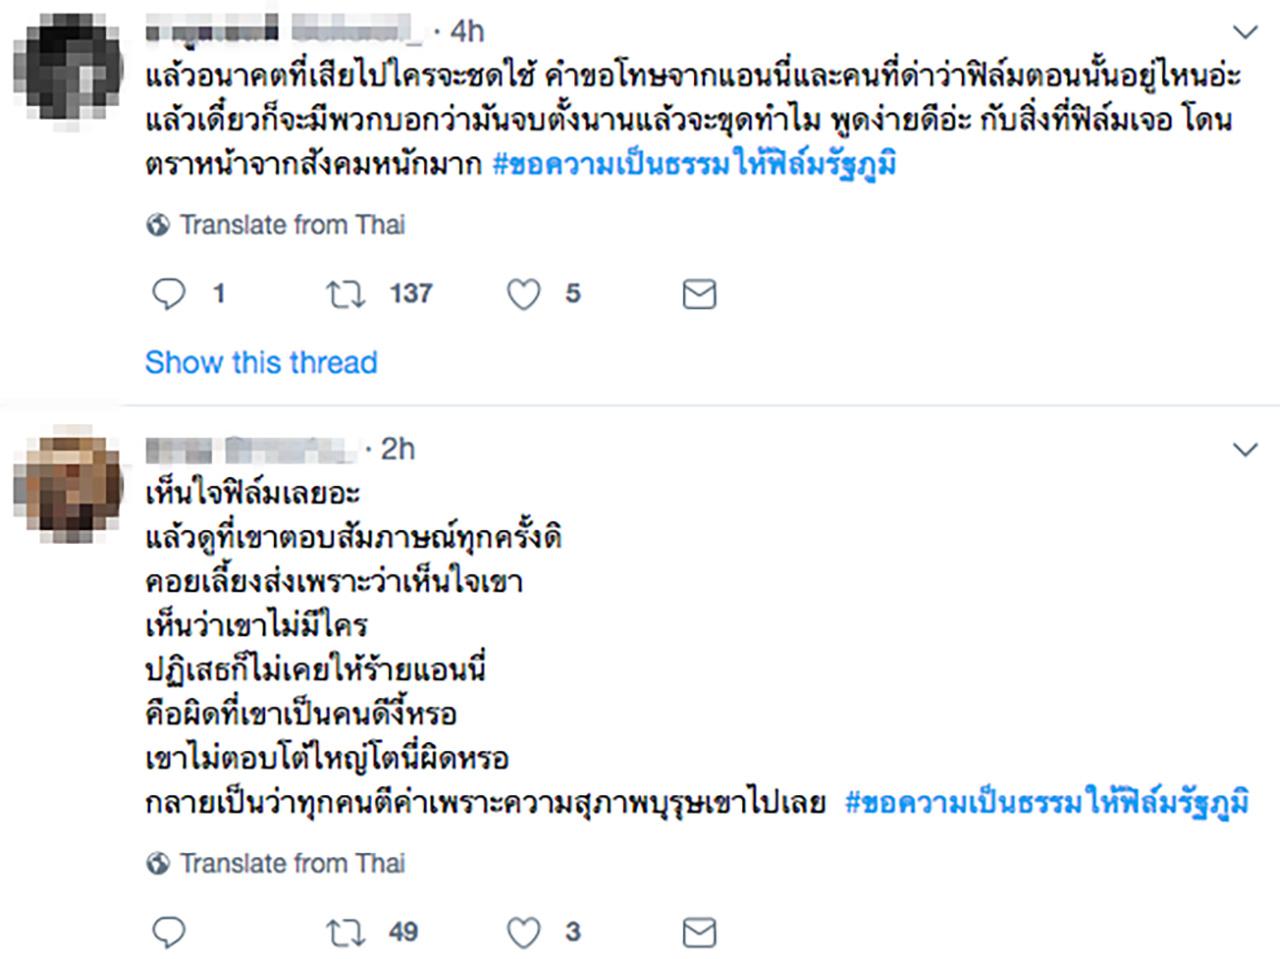Image resolution: width=1280 pixels, height=959 pixels.
Task: Retweet the first tweet with 137 retweets
Action: click(346, 293)
